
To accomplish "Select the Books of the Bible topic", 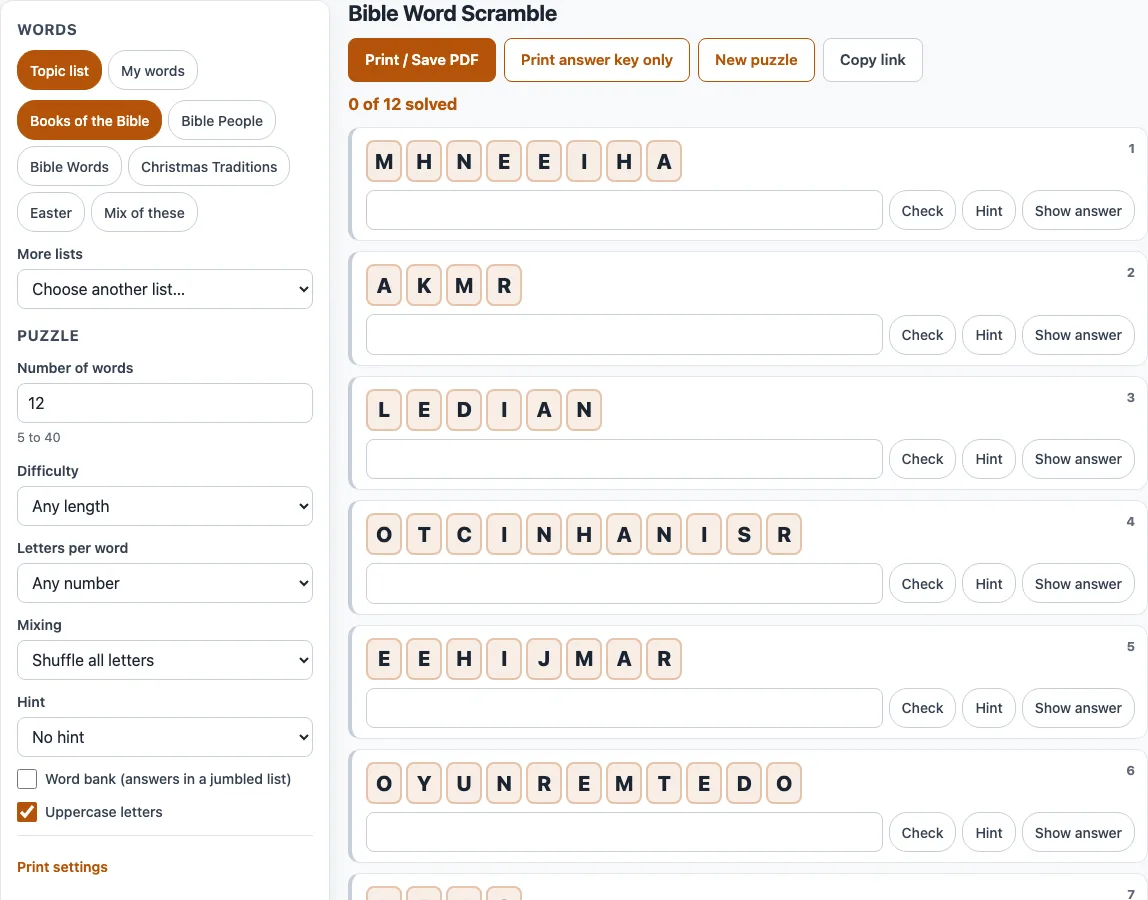I will (89, 120).
